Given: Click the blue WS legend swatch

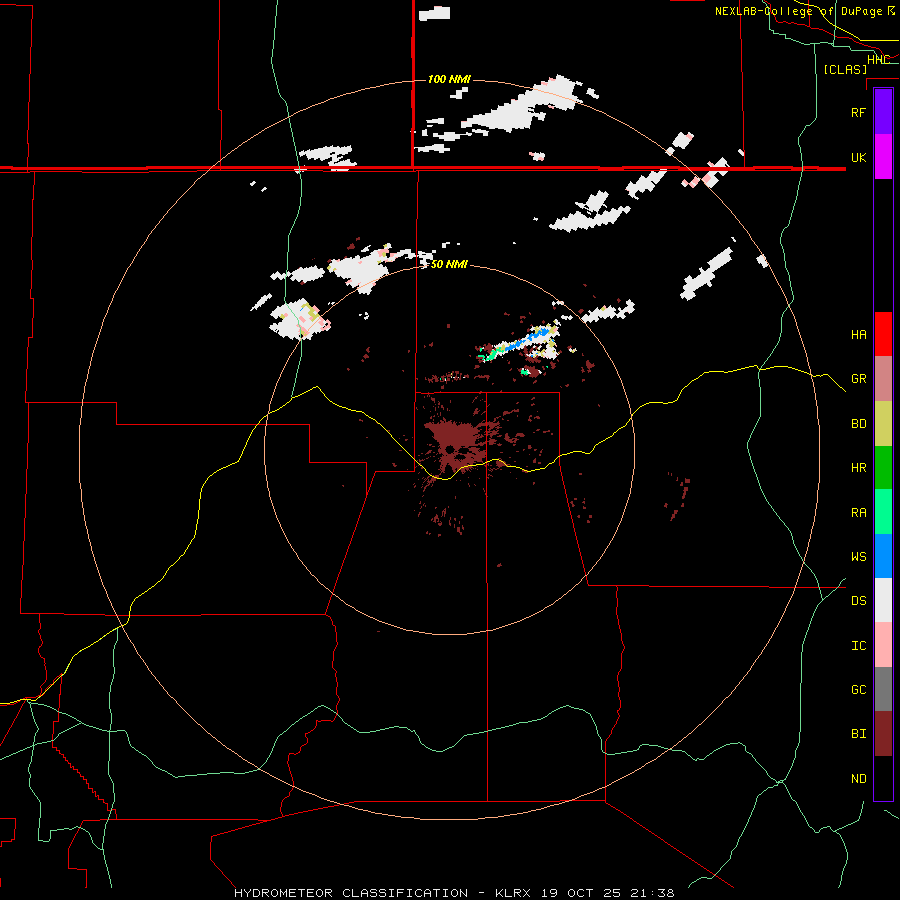Looking at the screenshot, I should (883, 556).
